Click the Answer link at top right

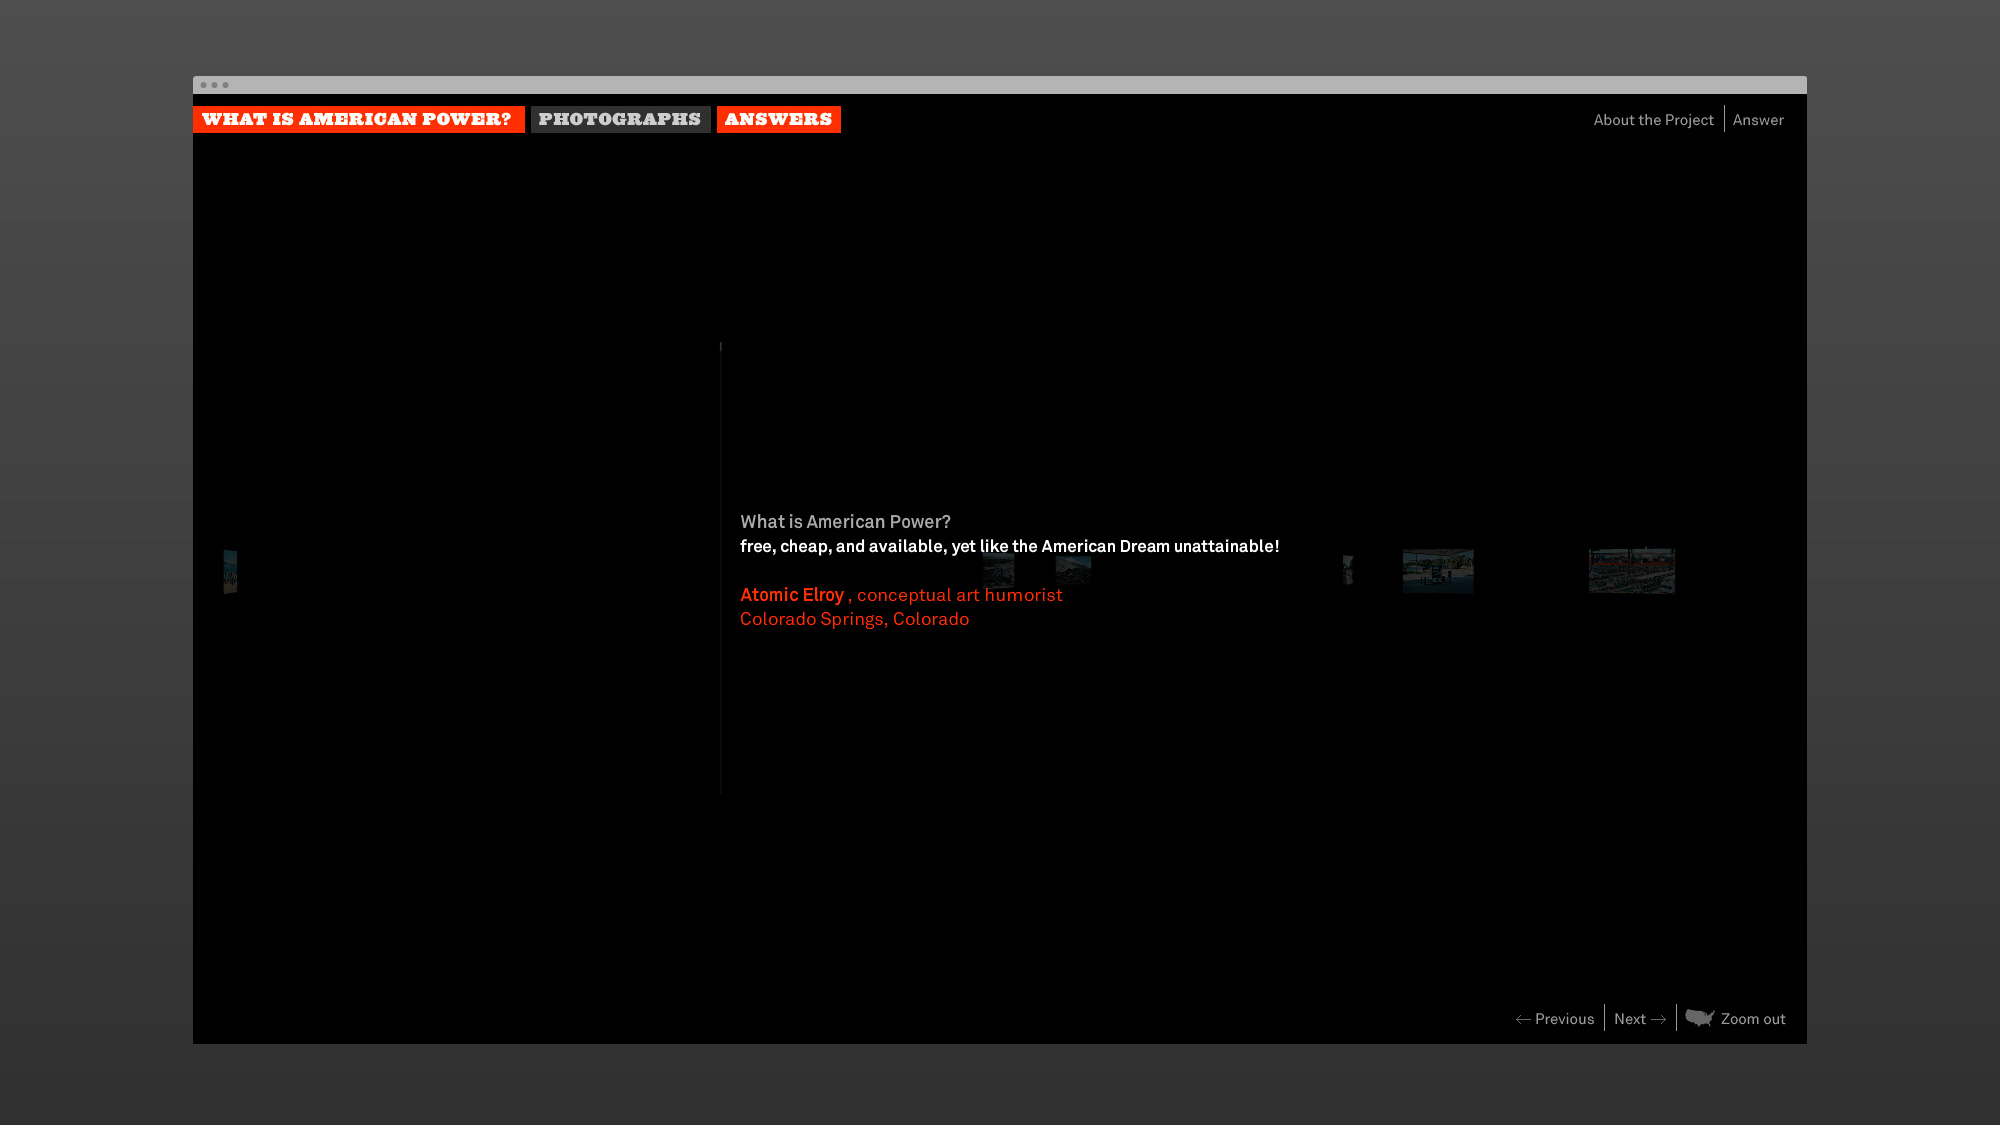click(1758, 120)
